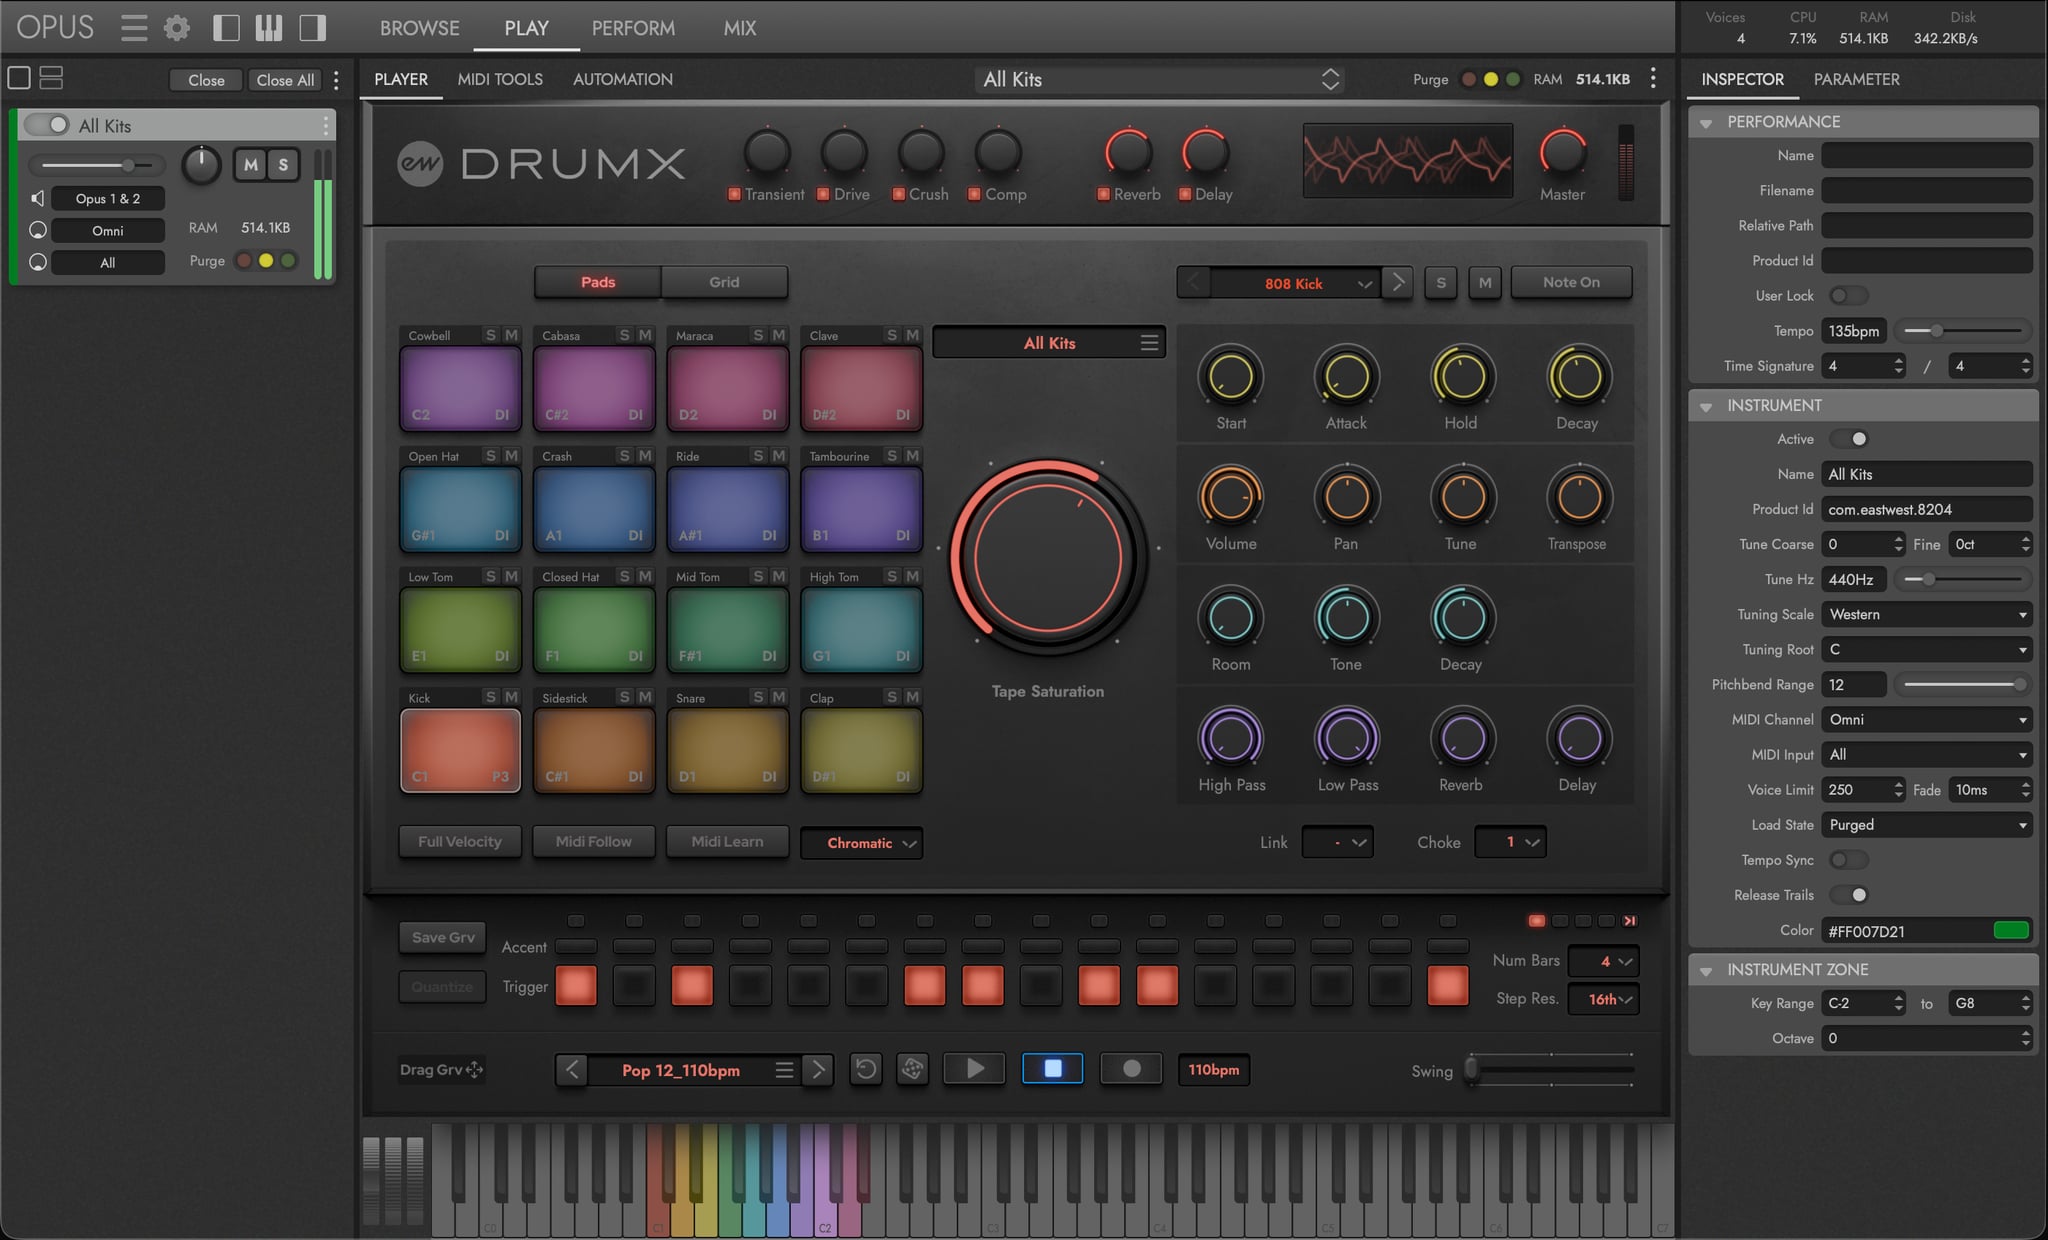Viewport: 2048px width, 1240px height.
Task: Open the Step Res. 16th dropdown
Action: point(1603,999)
